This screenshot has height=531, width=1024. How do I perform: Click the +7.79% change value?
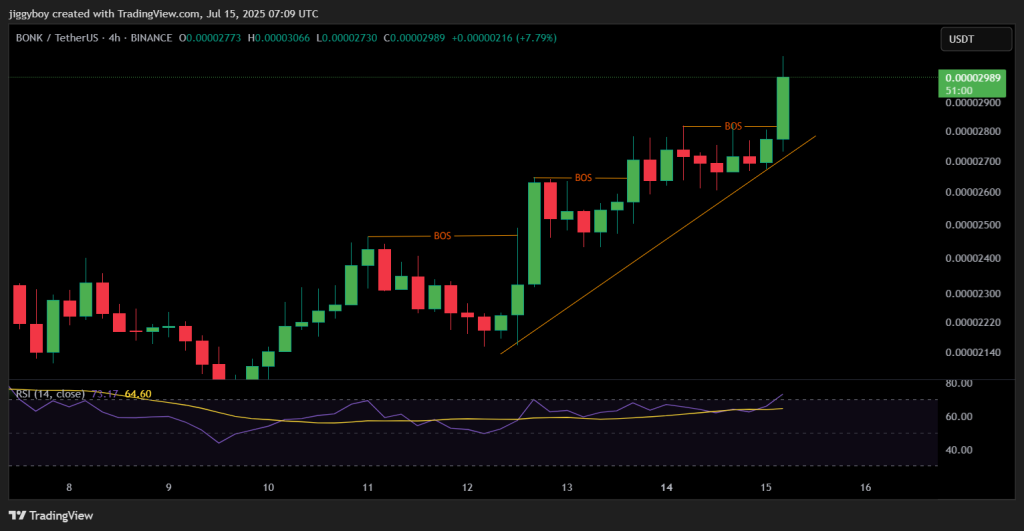(x=536, y=38)
